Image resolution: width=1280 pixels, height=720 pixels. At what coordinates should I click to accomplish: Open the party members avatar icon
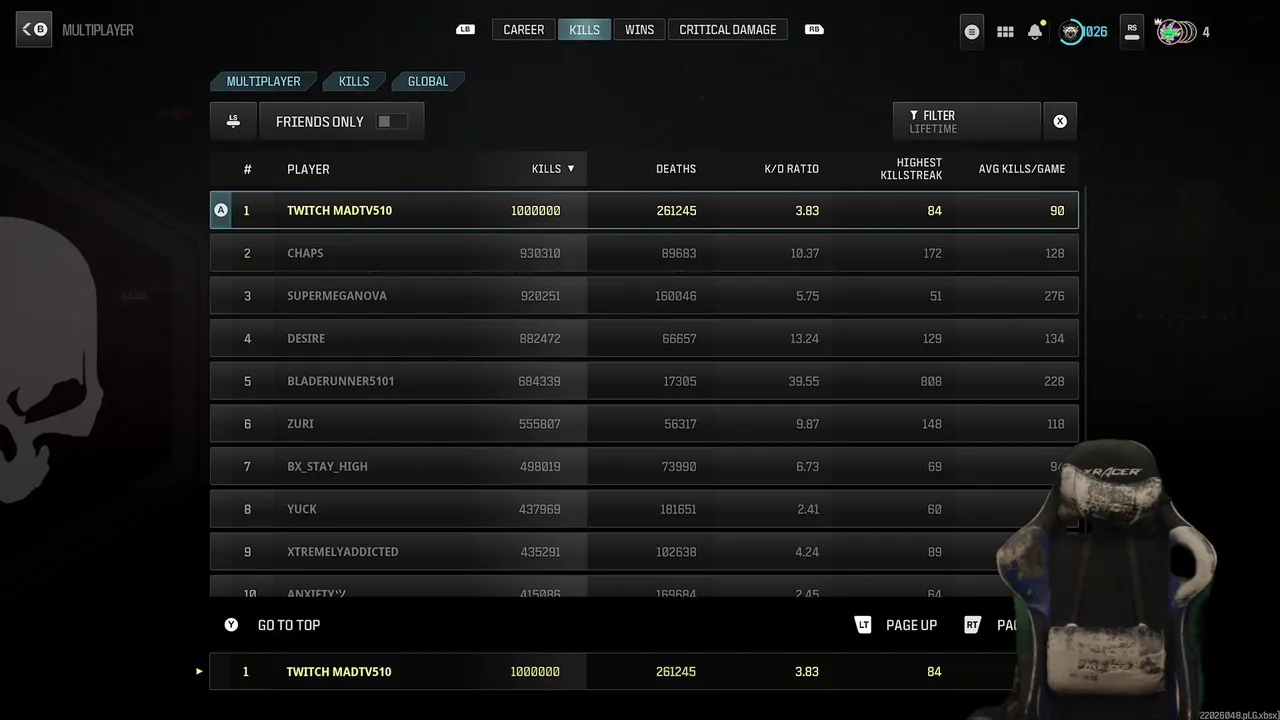point(1175,32)
